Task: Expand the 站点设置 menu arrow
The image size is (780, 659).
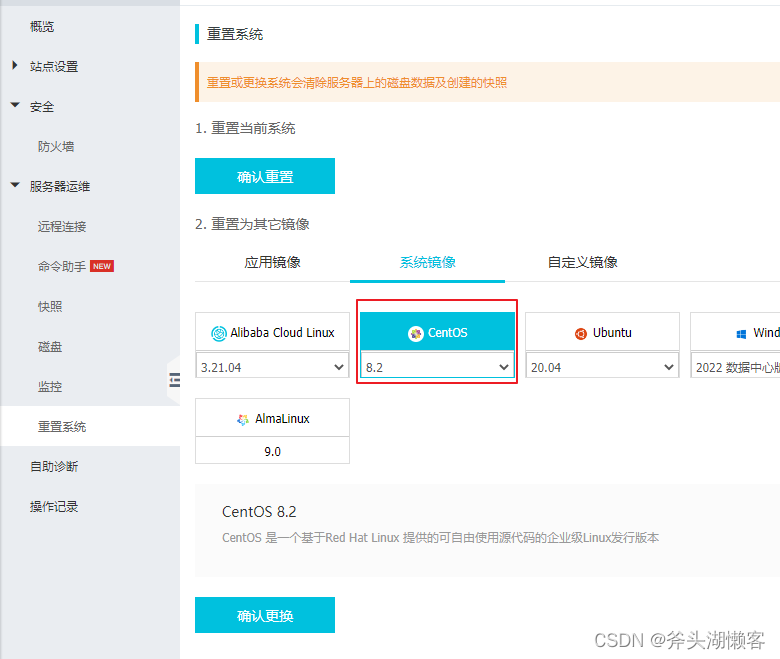Action: 15,65
